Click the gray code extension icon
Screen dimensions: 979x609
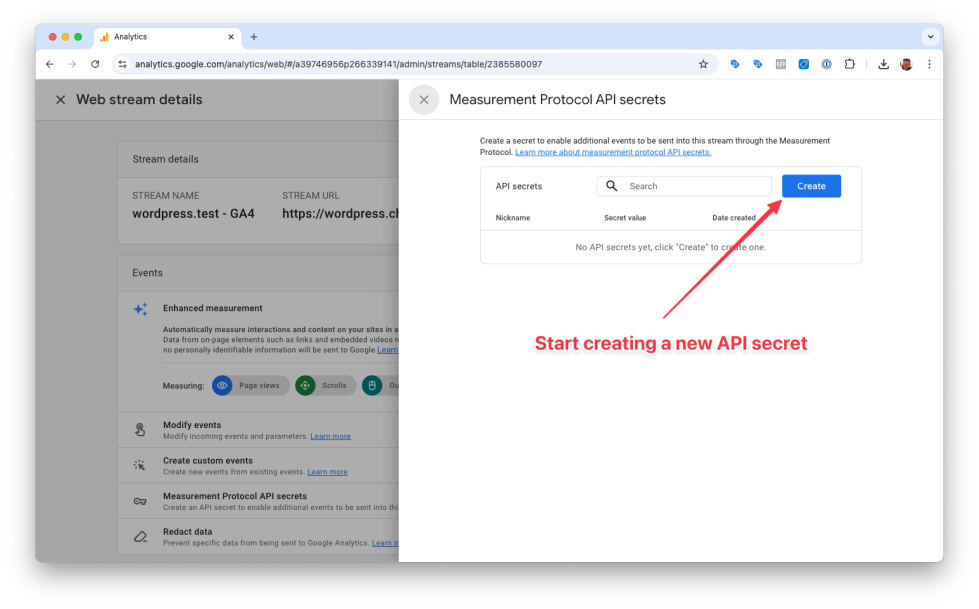click(x=780, y=64)
